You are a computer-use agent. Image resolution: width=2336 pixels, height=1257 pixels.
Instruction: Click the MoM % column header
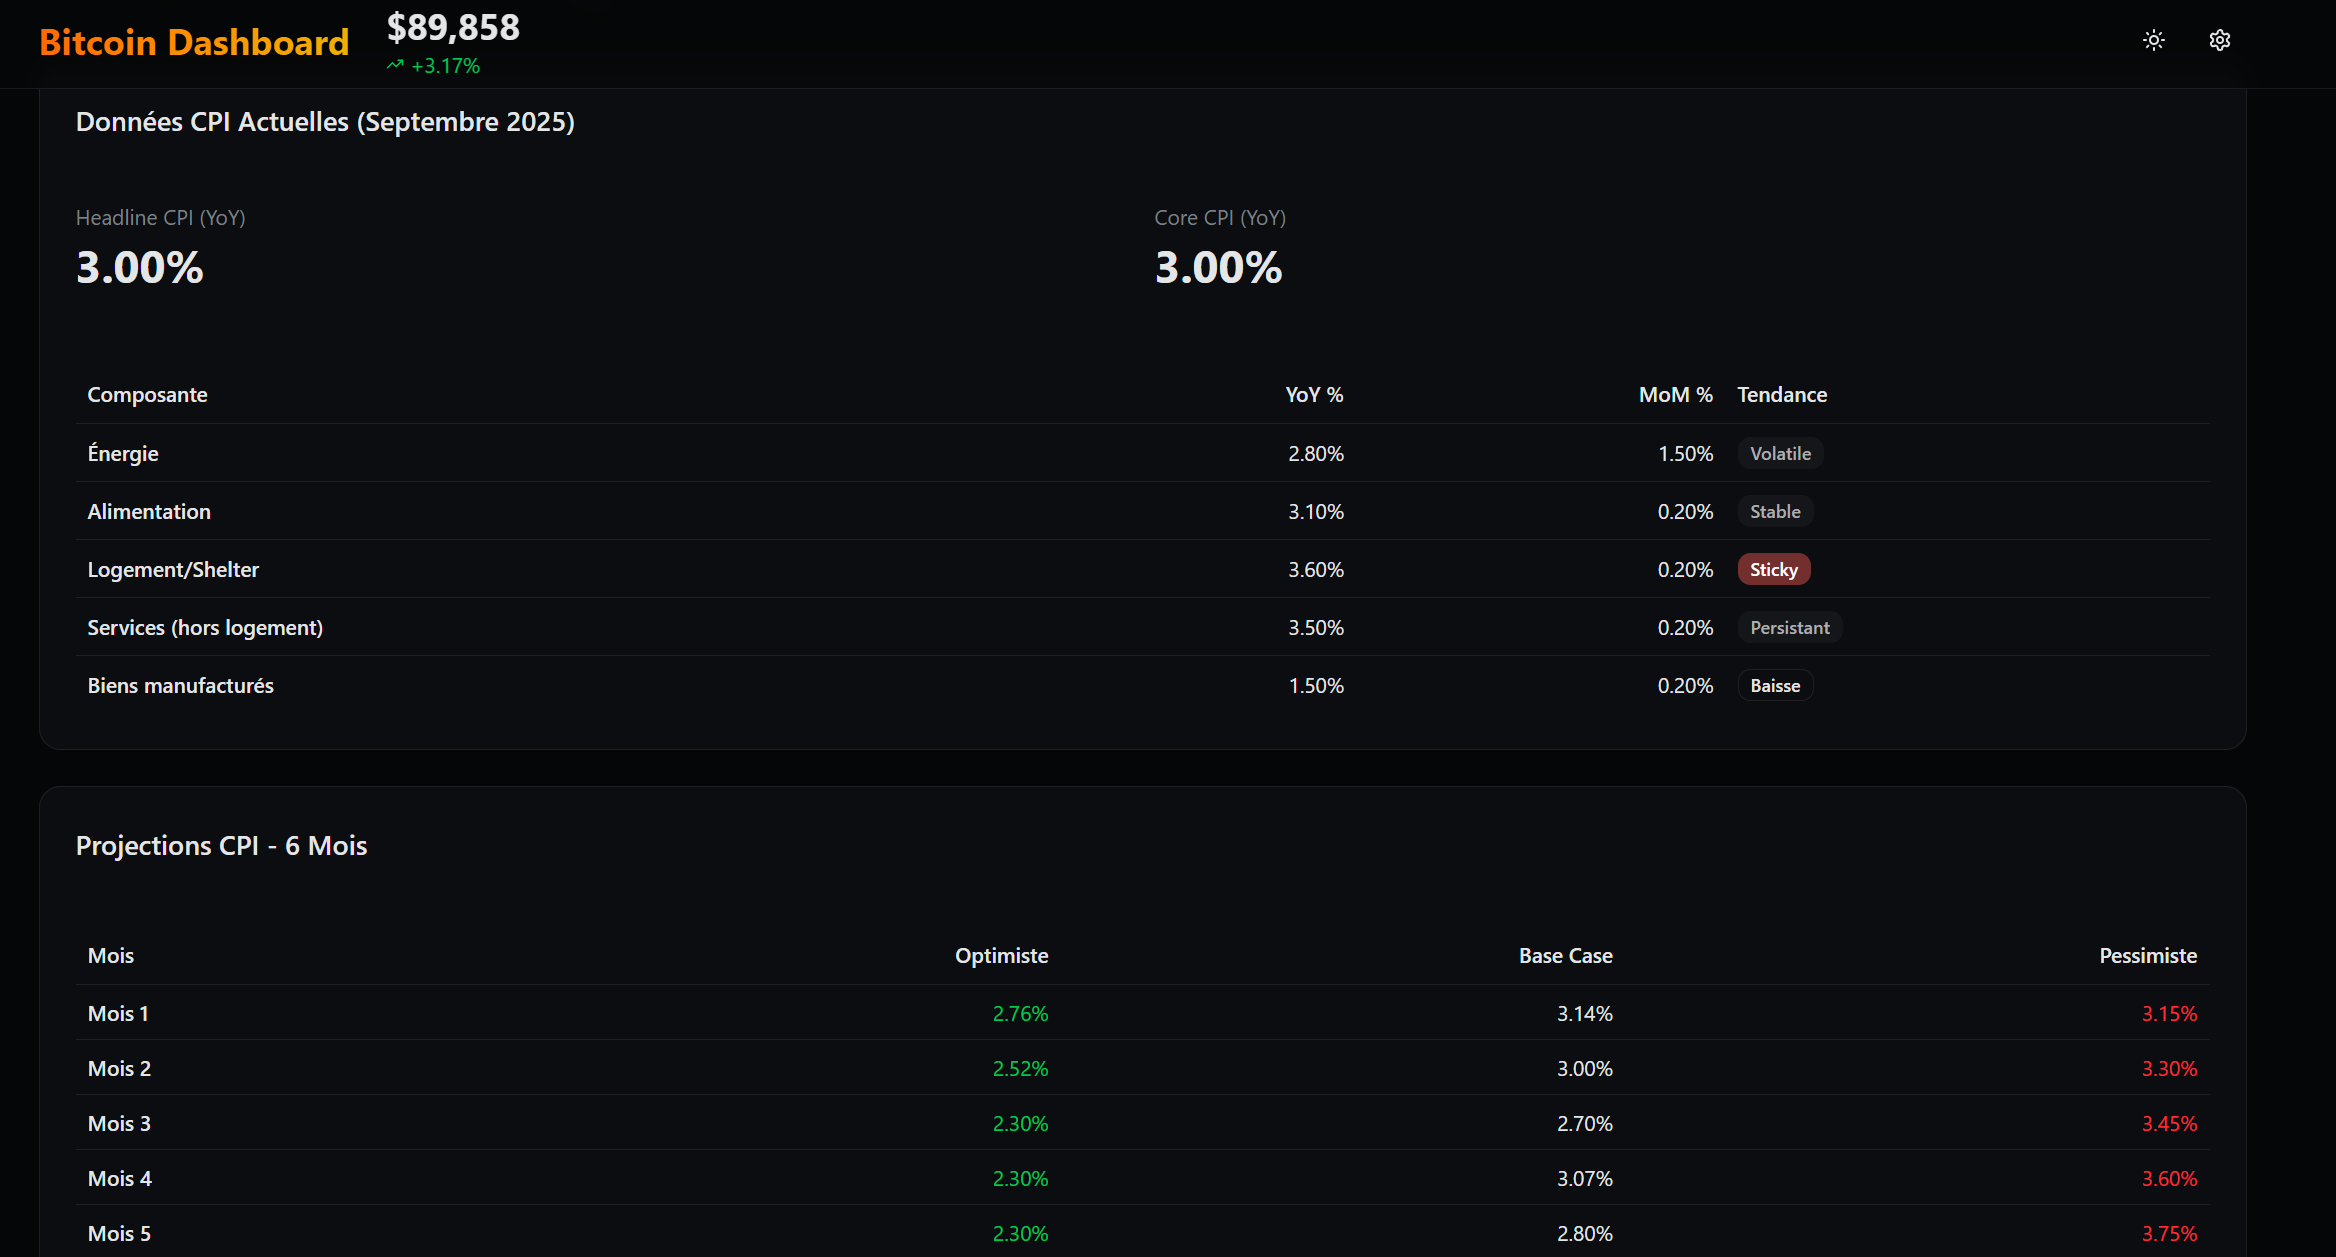pos(1675,394)
